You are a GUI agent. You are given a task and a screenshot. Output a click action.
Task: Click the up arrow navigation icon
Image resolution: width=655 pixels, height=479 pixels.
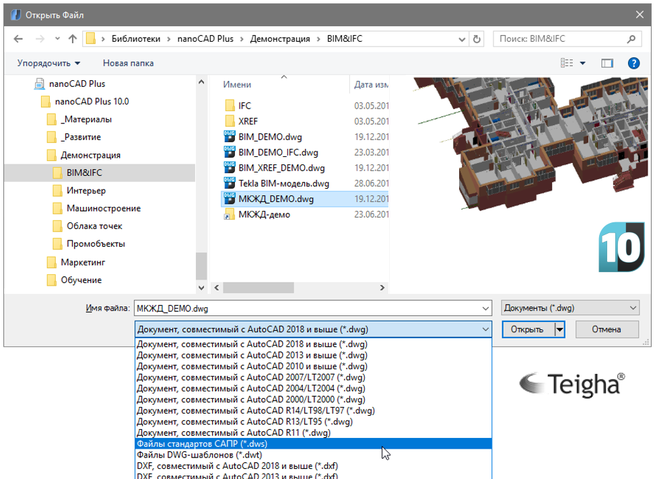click(x=73, y=39)
